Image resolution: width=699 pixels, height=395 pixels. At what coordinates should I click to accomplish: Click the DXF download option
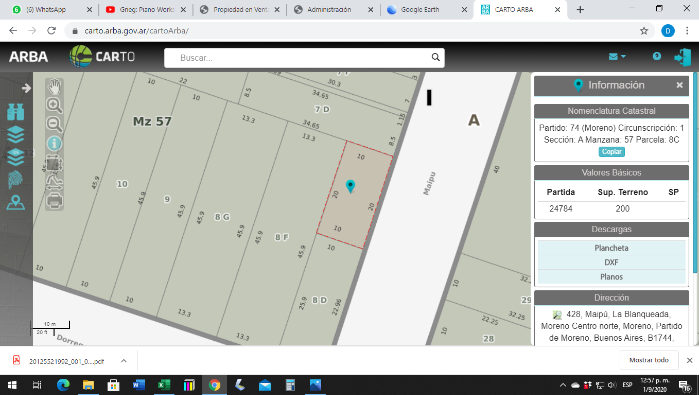tap(611, 262)
